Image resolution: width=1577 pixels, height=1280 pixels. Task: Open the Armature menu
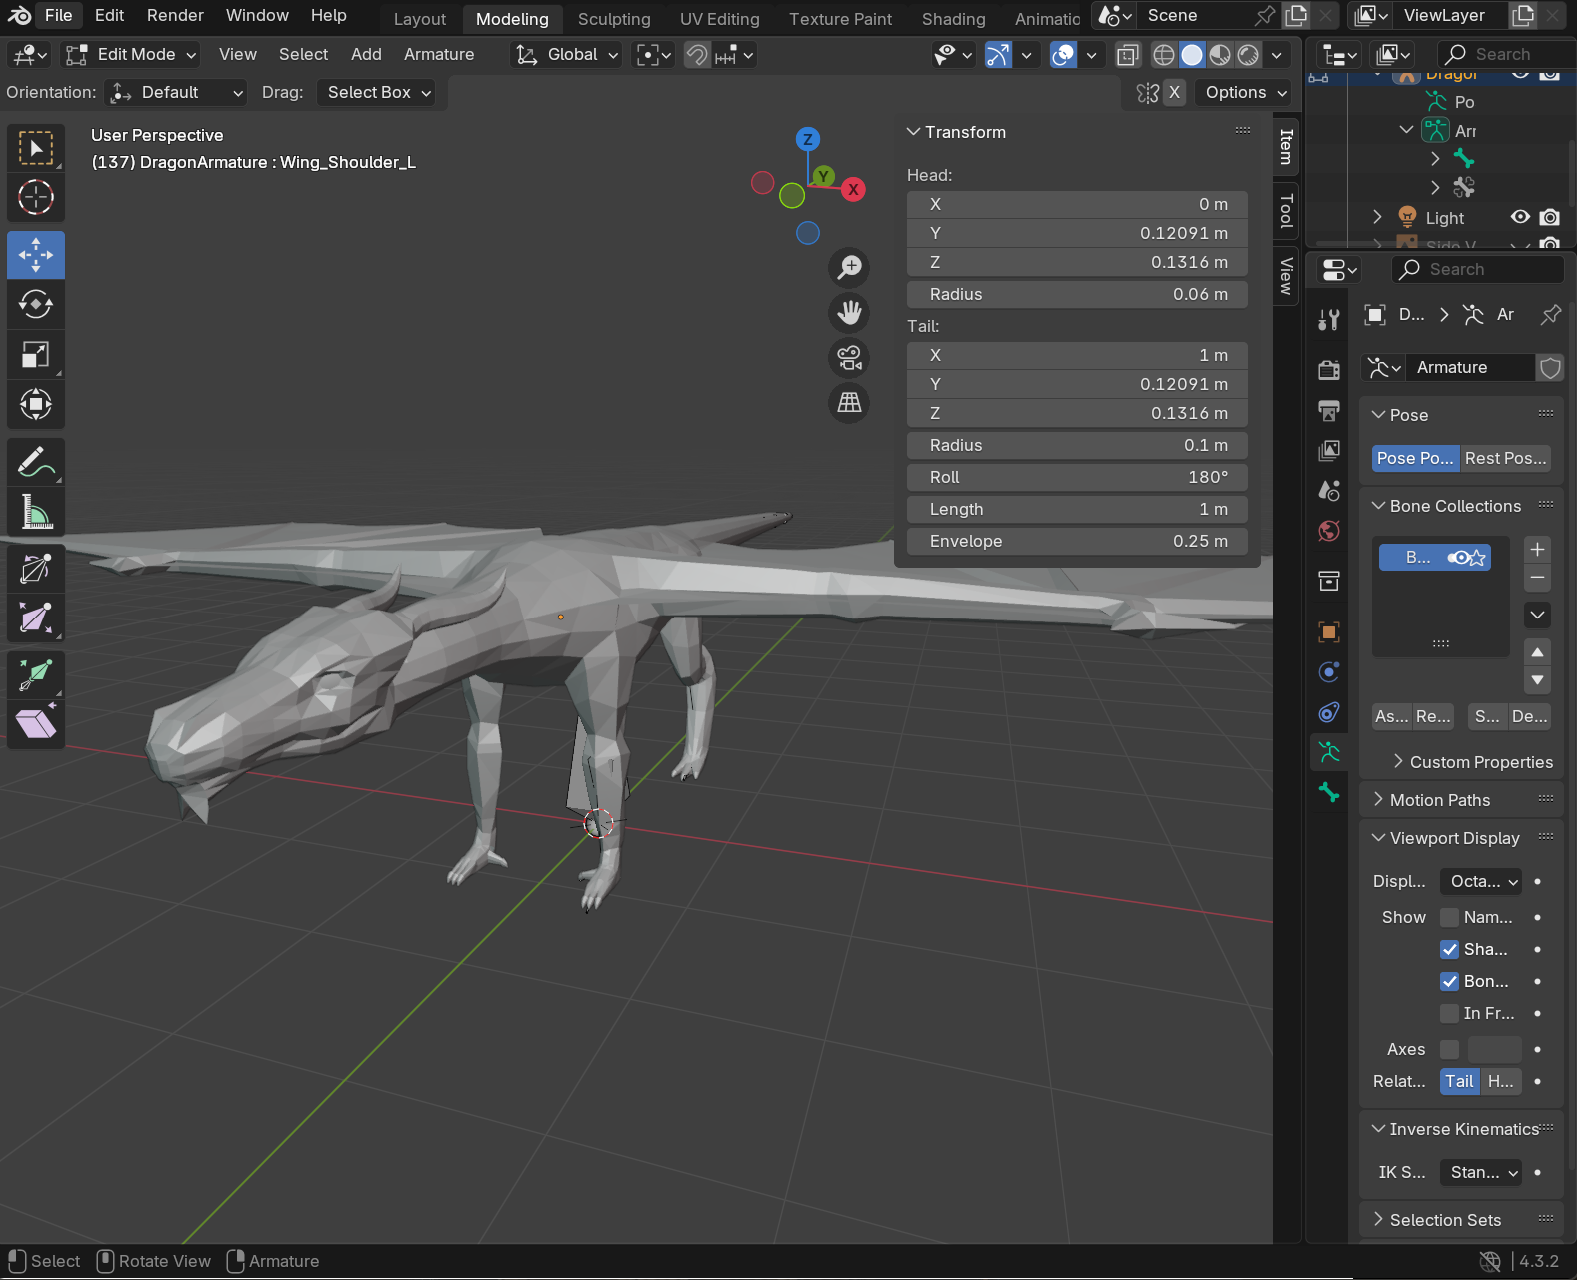(439, 55)
